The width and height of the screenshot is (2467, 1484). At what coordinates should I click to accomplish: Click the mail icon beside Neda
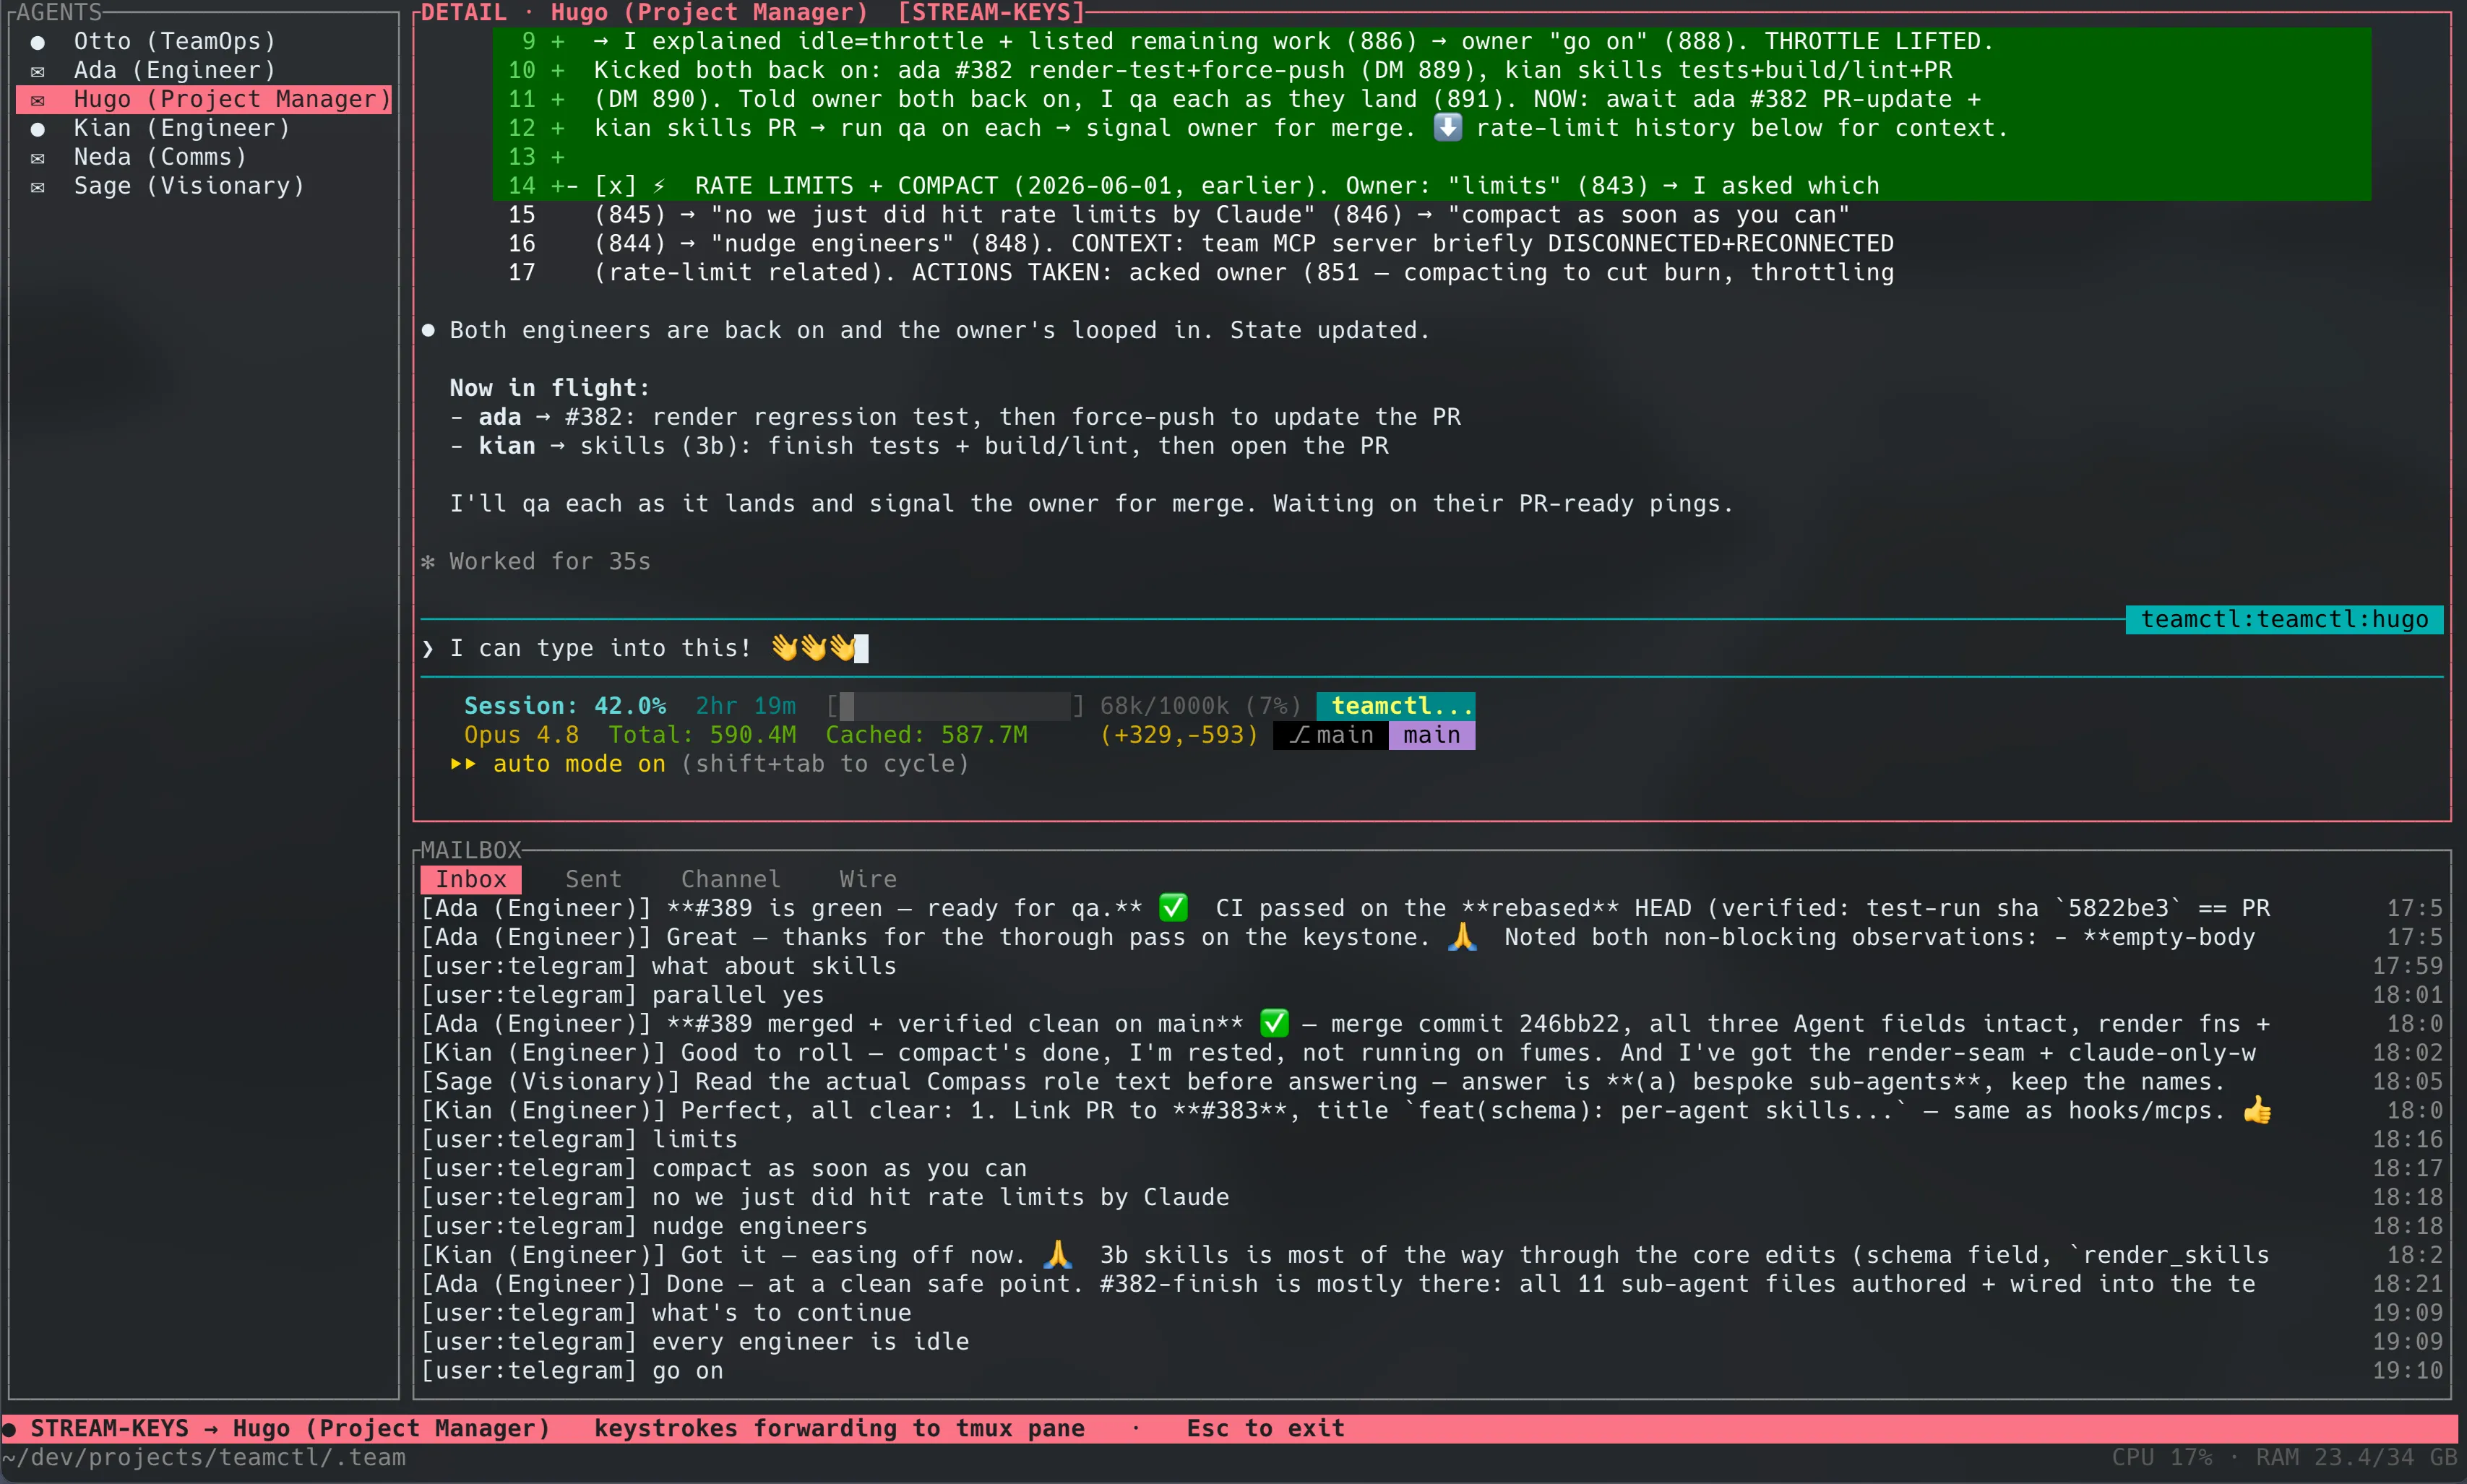[x=38, y=158]
